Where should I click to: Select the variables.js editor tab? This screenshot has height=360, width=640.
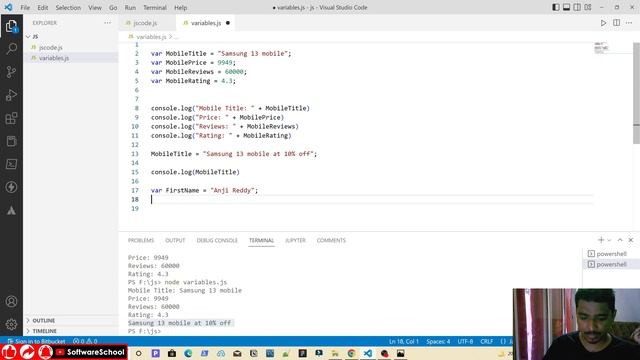206,23
